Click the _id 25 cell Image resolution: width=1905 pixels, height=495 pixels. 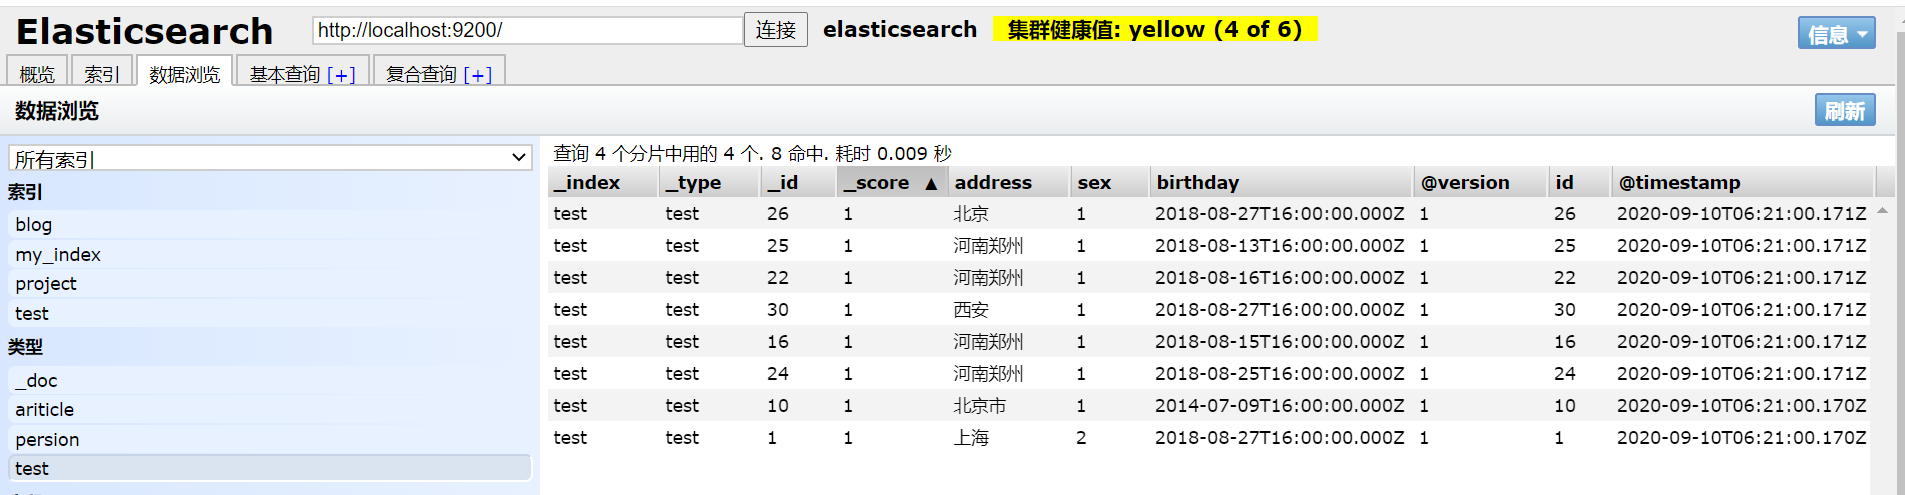pos(778,246)
